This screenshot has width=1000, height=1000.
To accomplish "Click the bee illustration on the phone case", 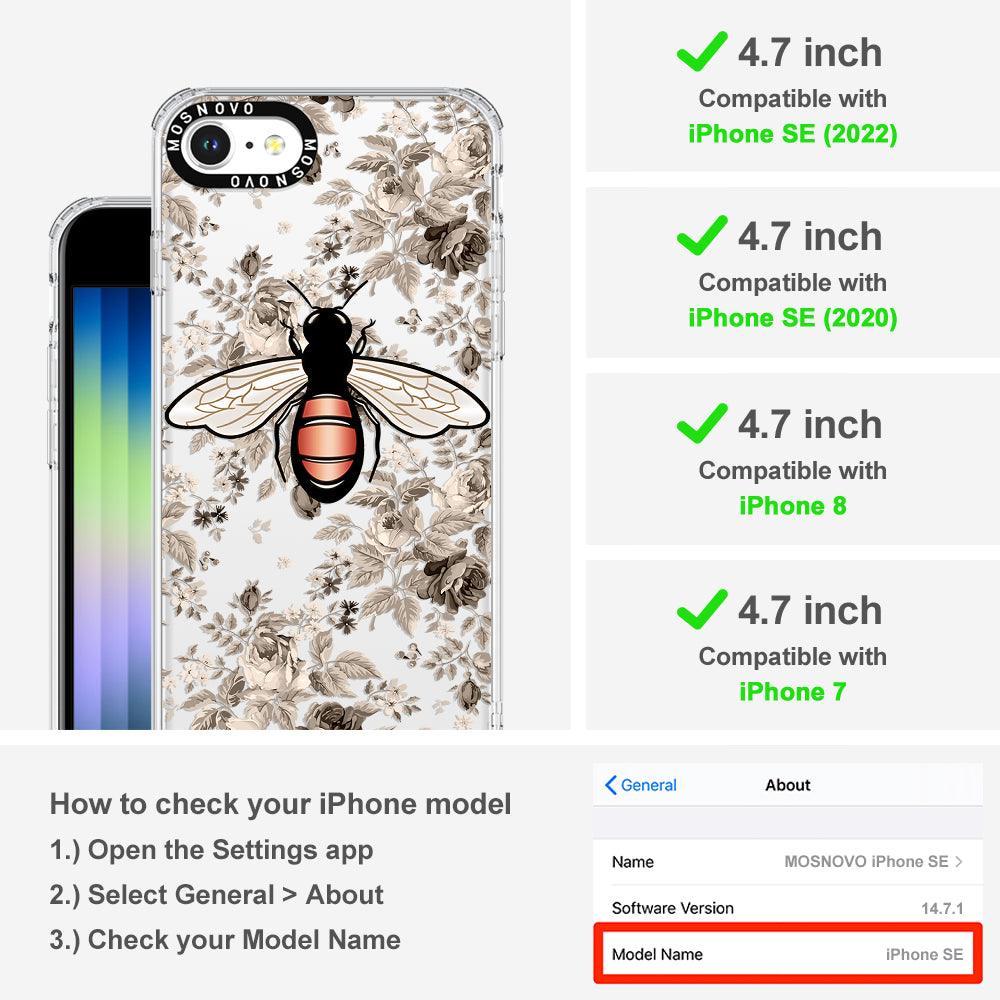I will [327, 390].
